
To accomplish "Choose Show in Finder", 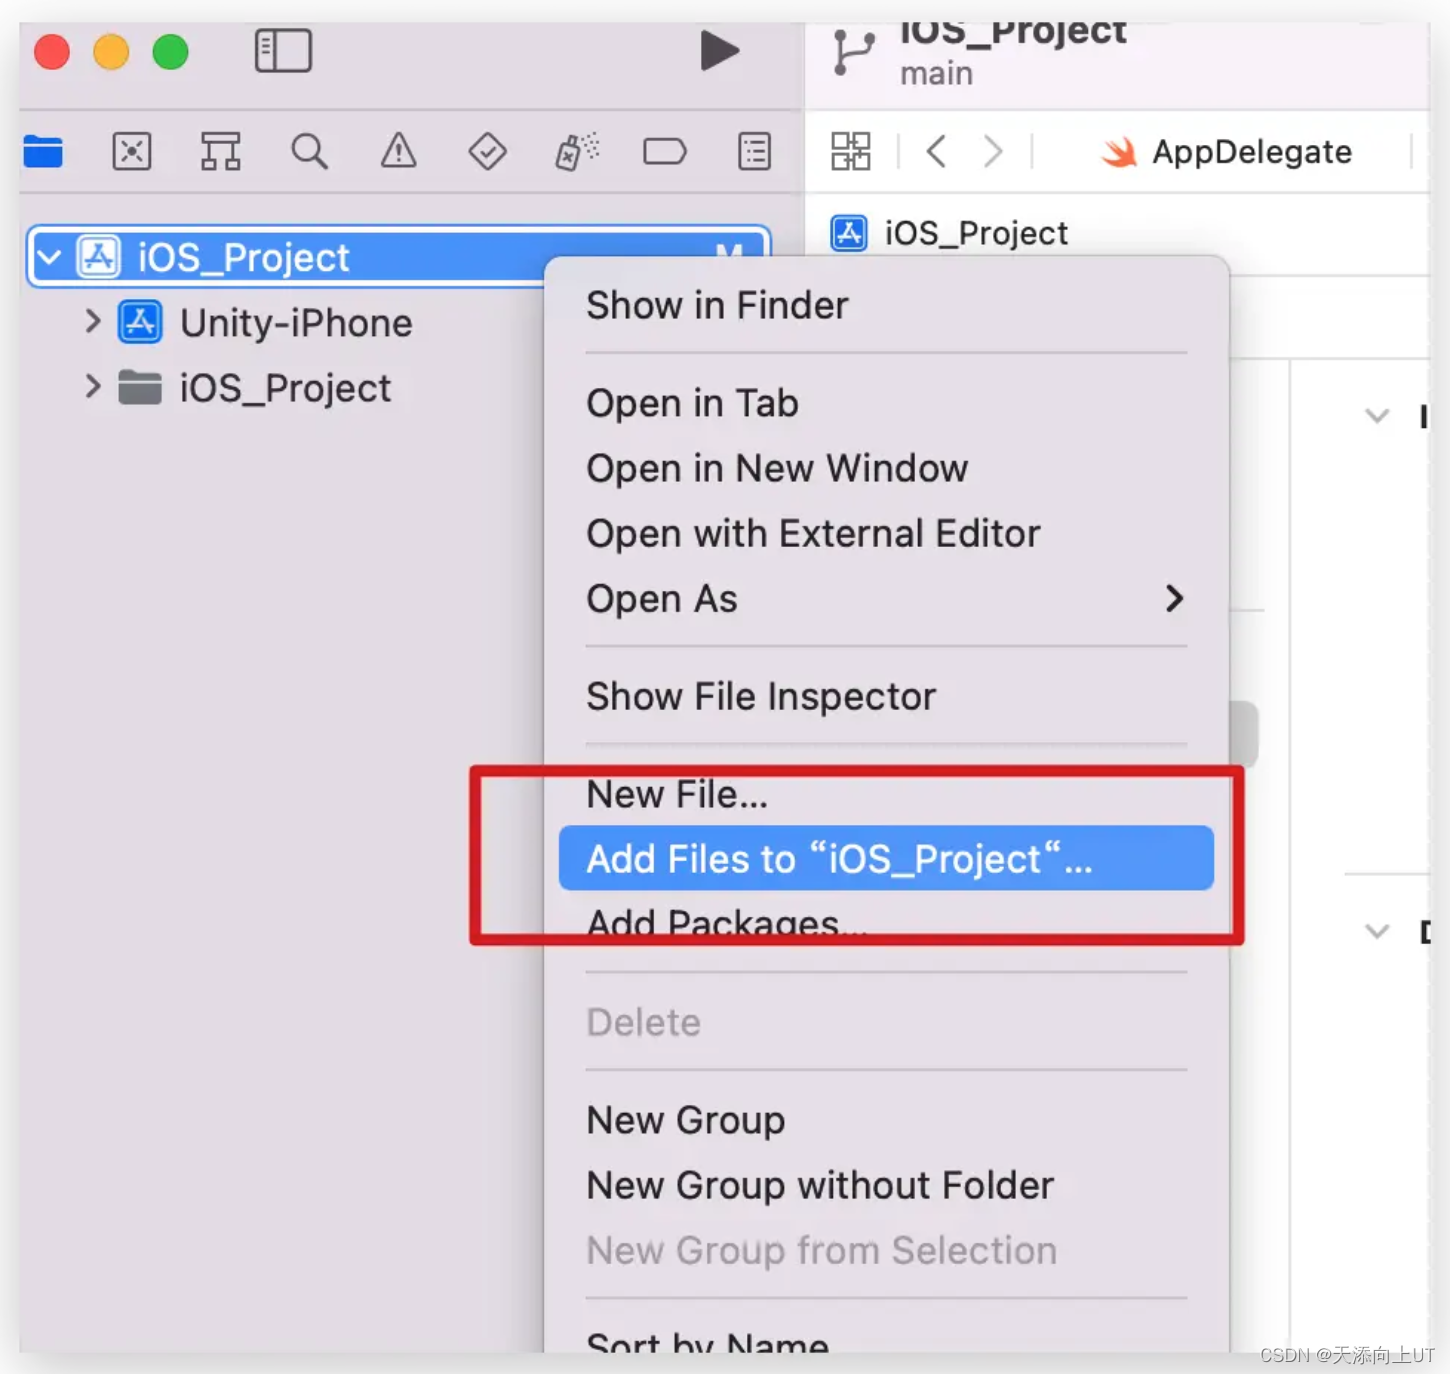I will pyautogui.click(x=717, y=305).
